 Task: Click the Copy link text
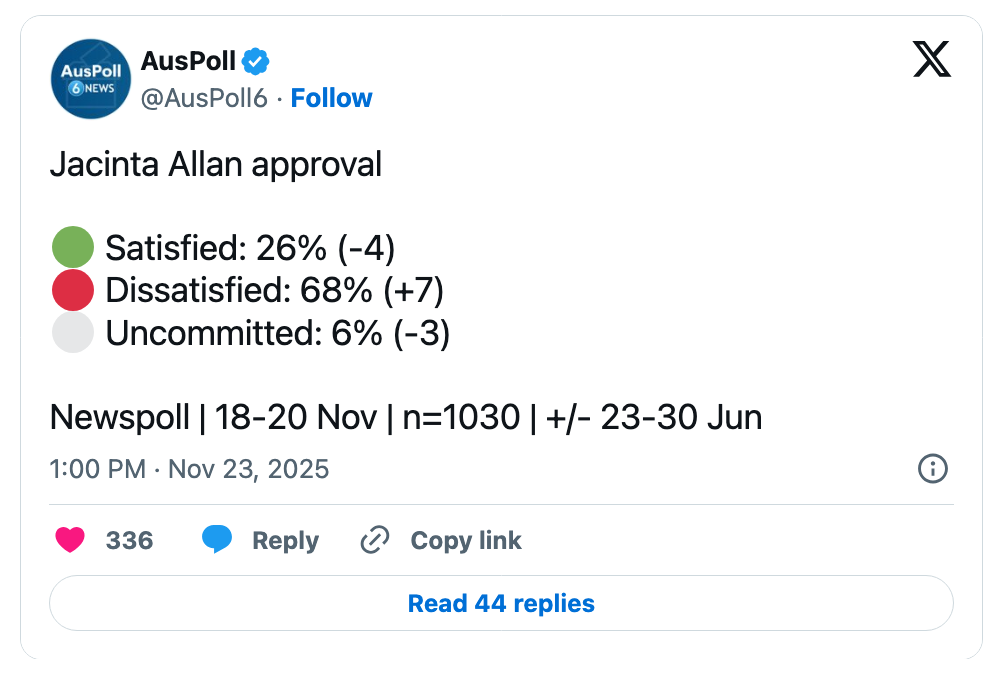466,541
